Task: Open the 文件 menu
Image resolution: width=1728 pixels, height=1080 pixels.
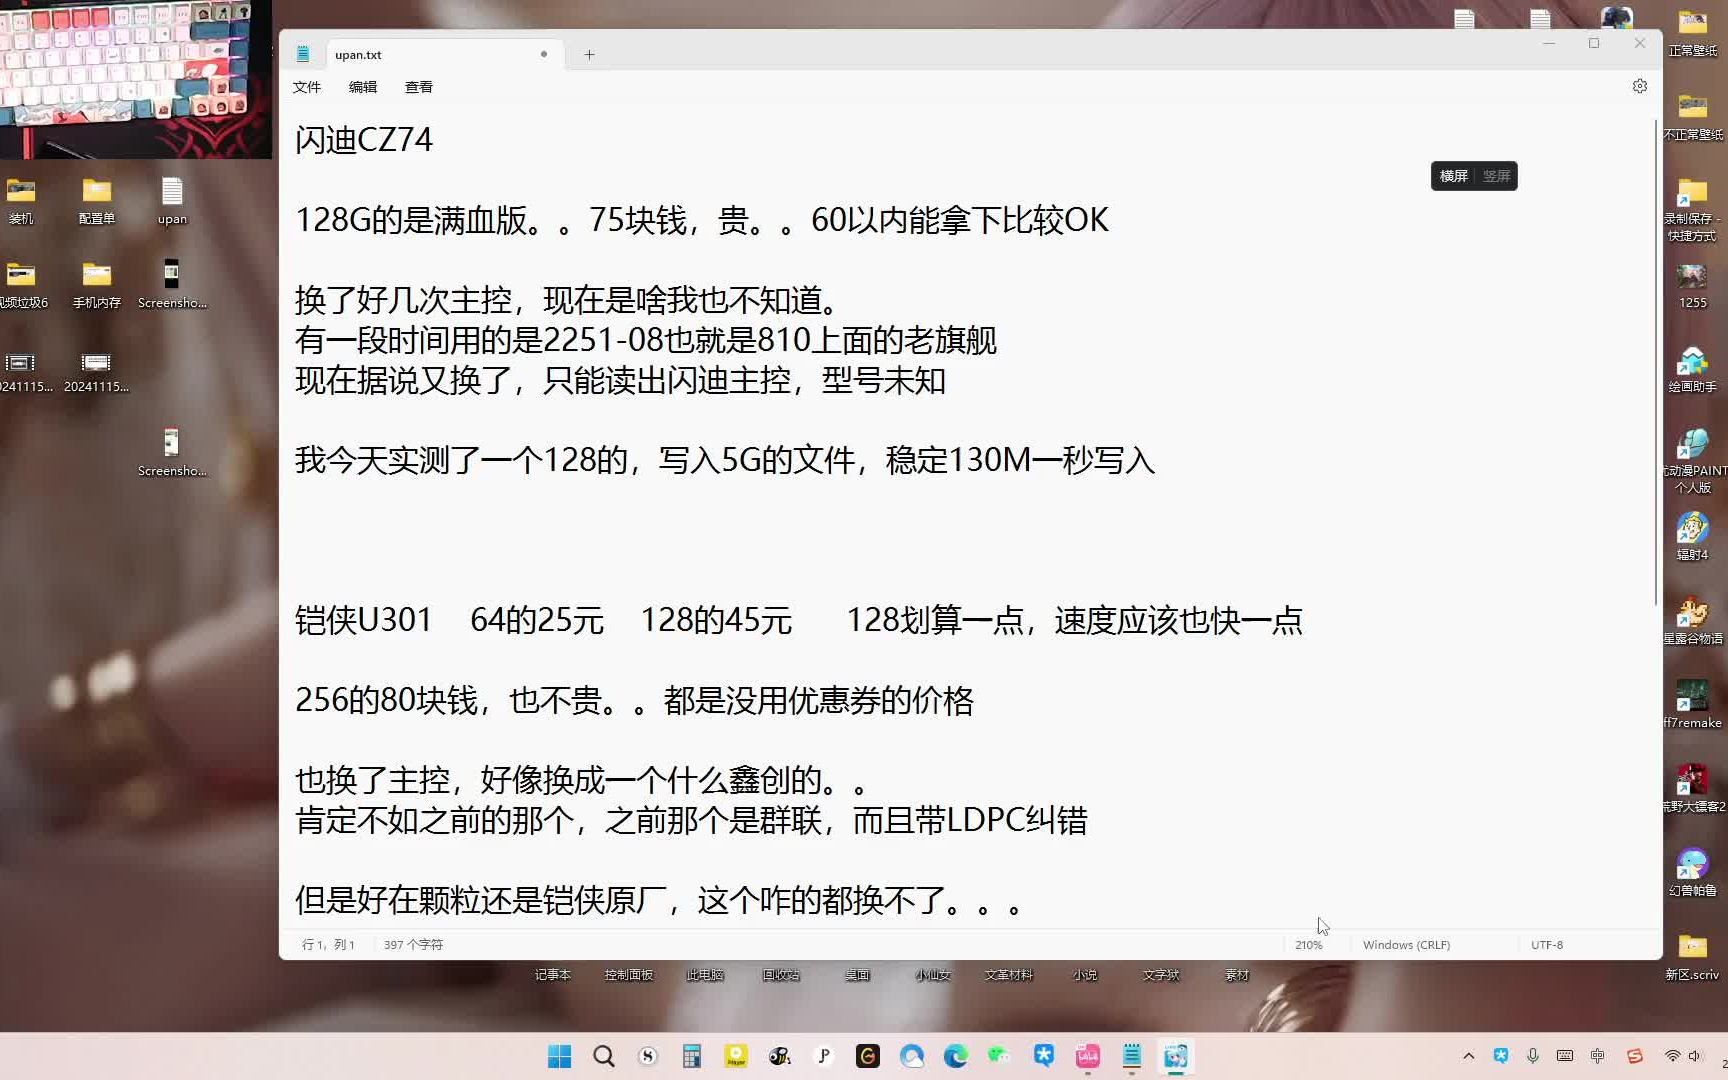Action: point(307,87)
